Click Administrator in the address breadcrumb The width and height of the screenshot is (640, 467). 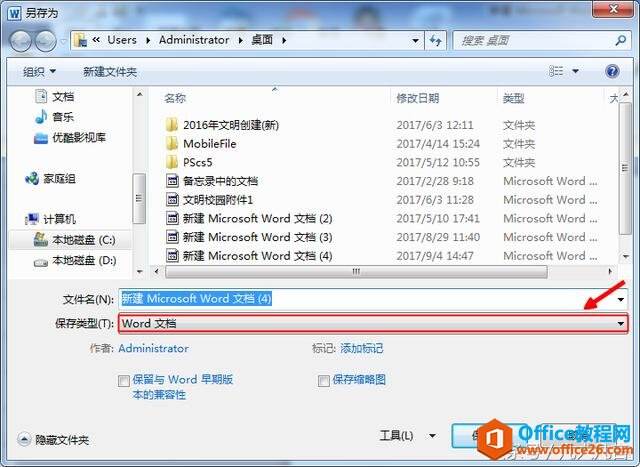click(194, 40)
